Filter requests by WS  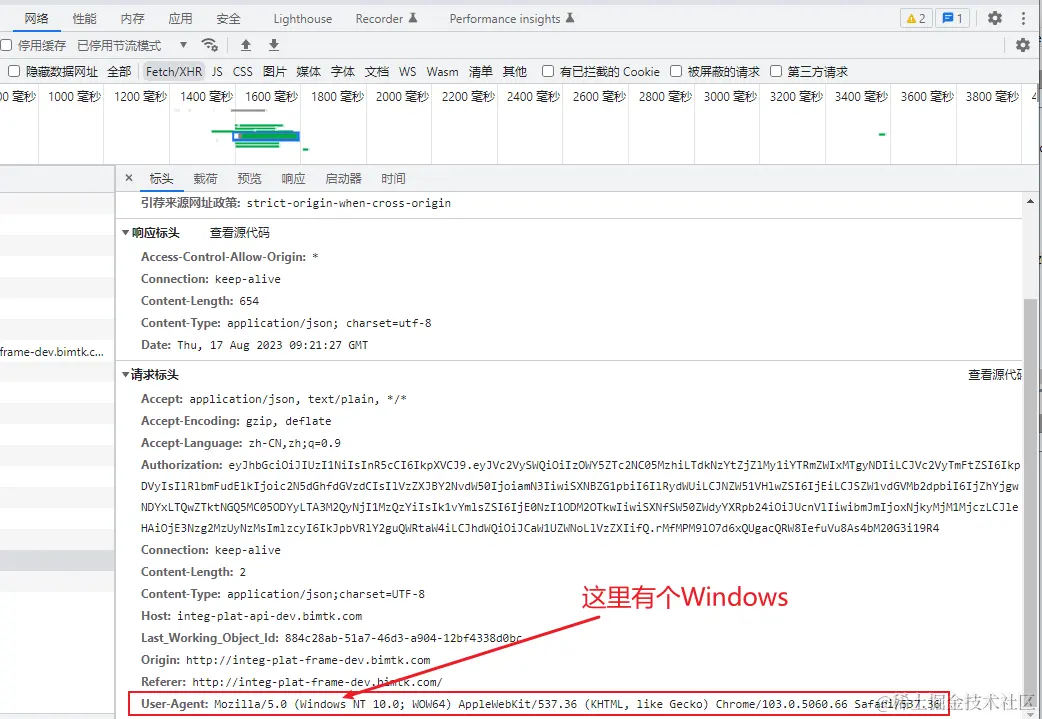click(x=407, y=71)
